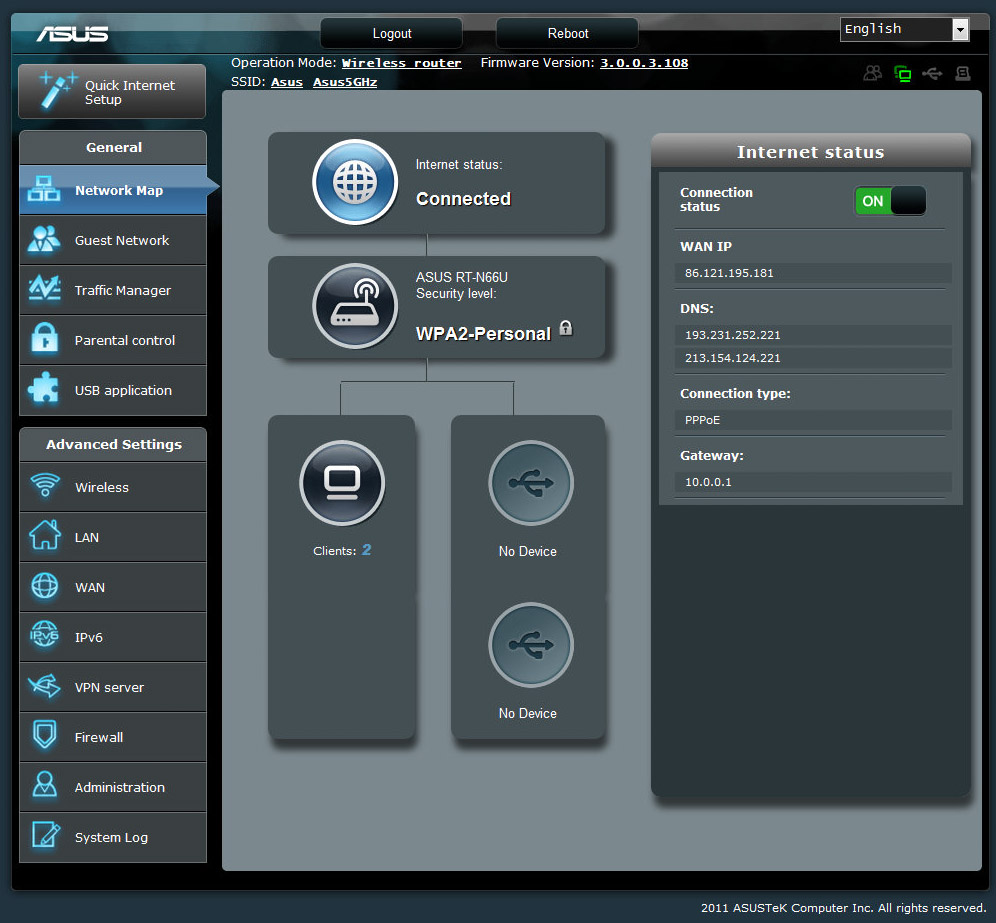Open LAN advanced settings
Viewport: 996px width, 923px height.
coord(113,537)
